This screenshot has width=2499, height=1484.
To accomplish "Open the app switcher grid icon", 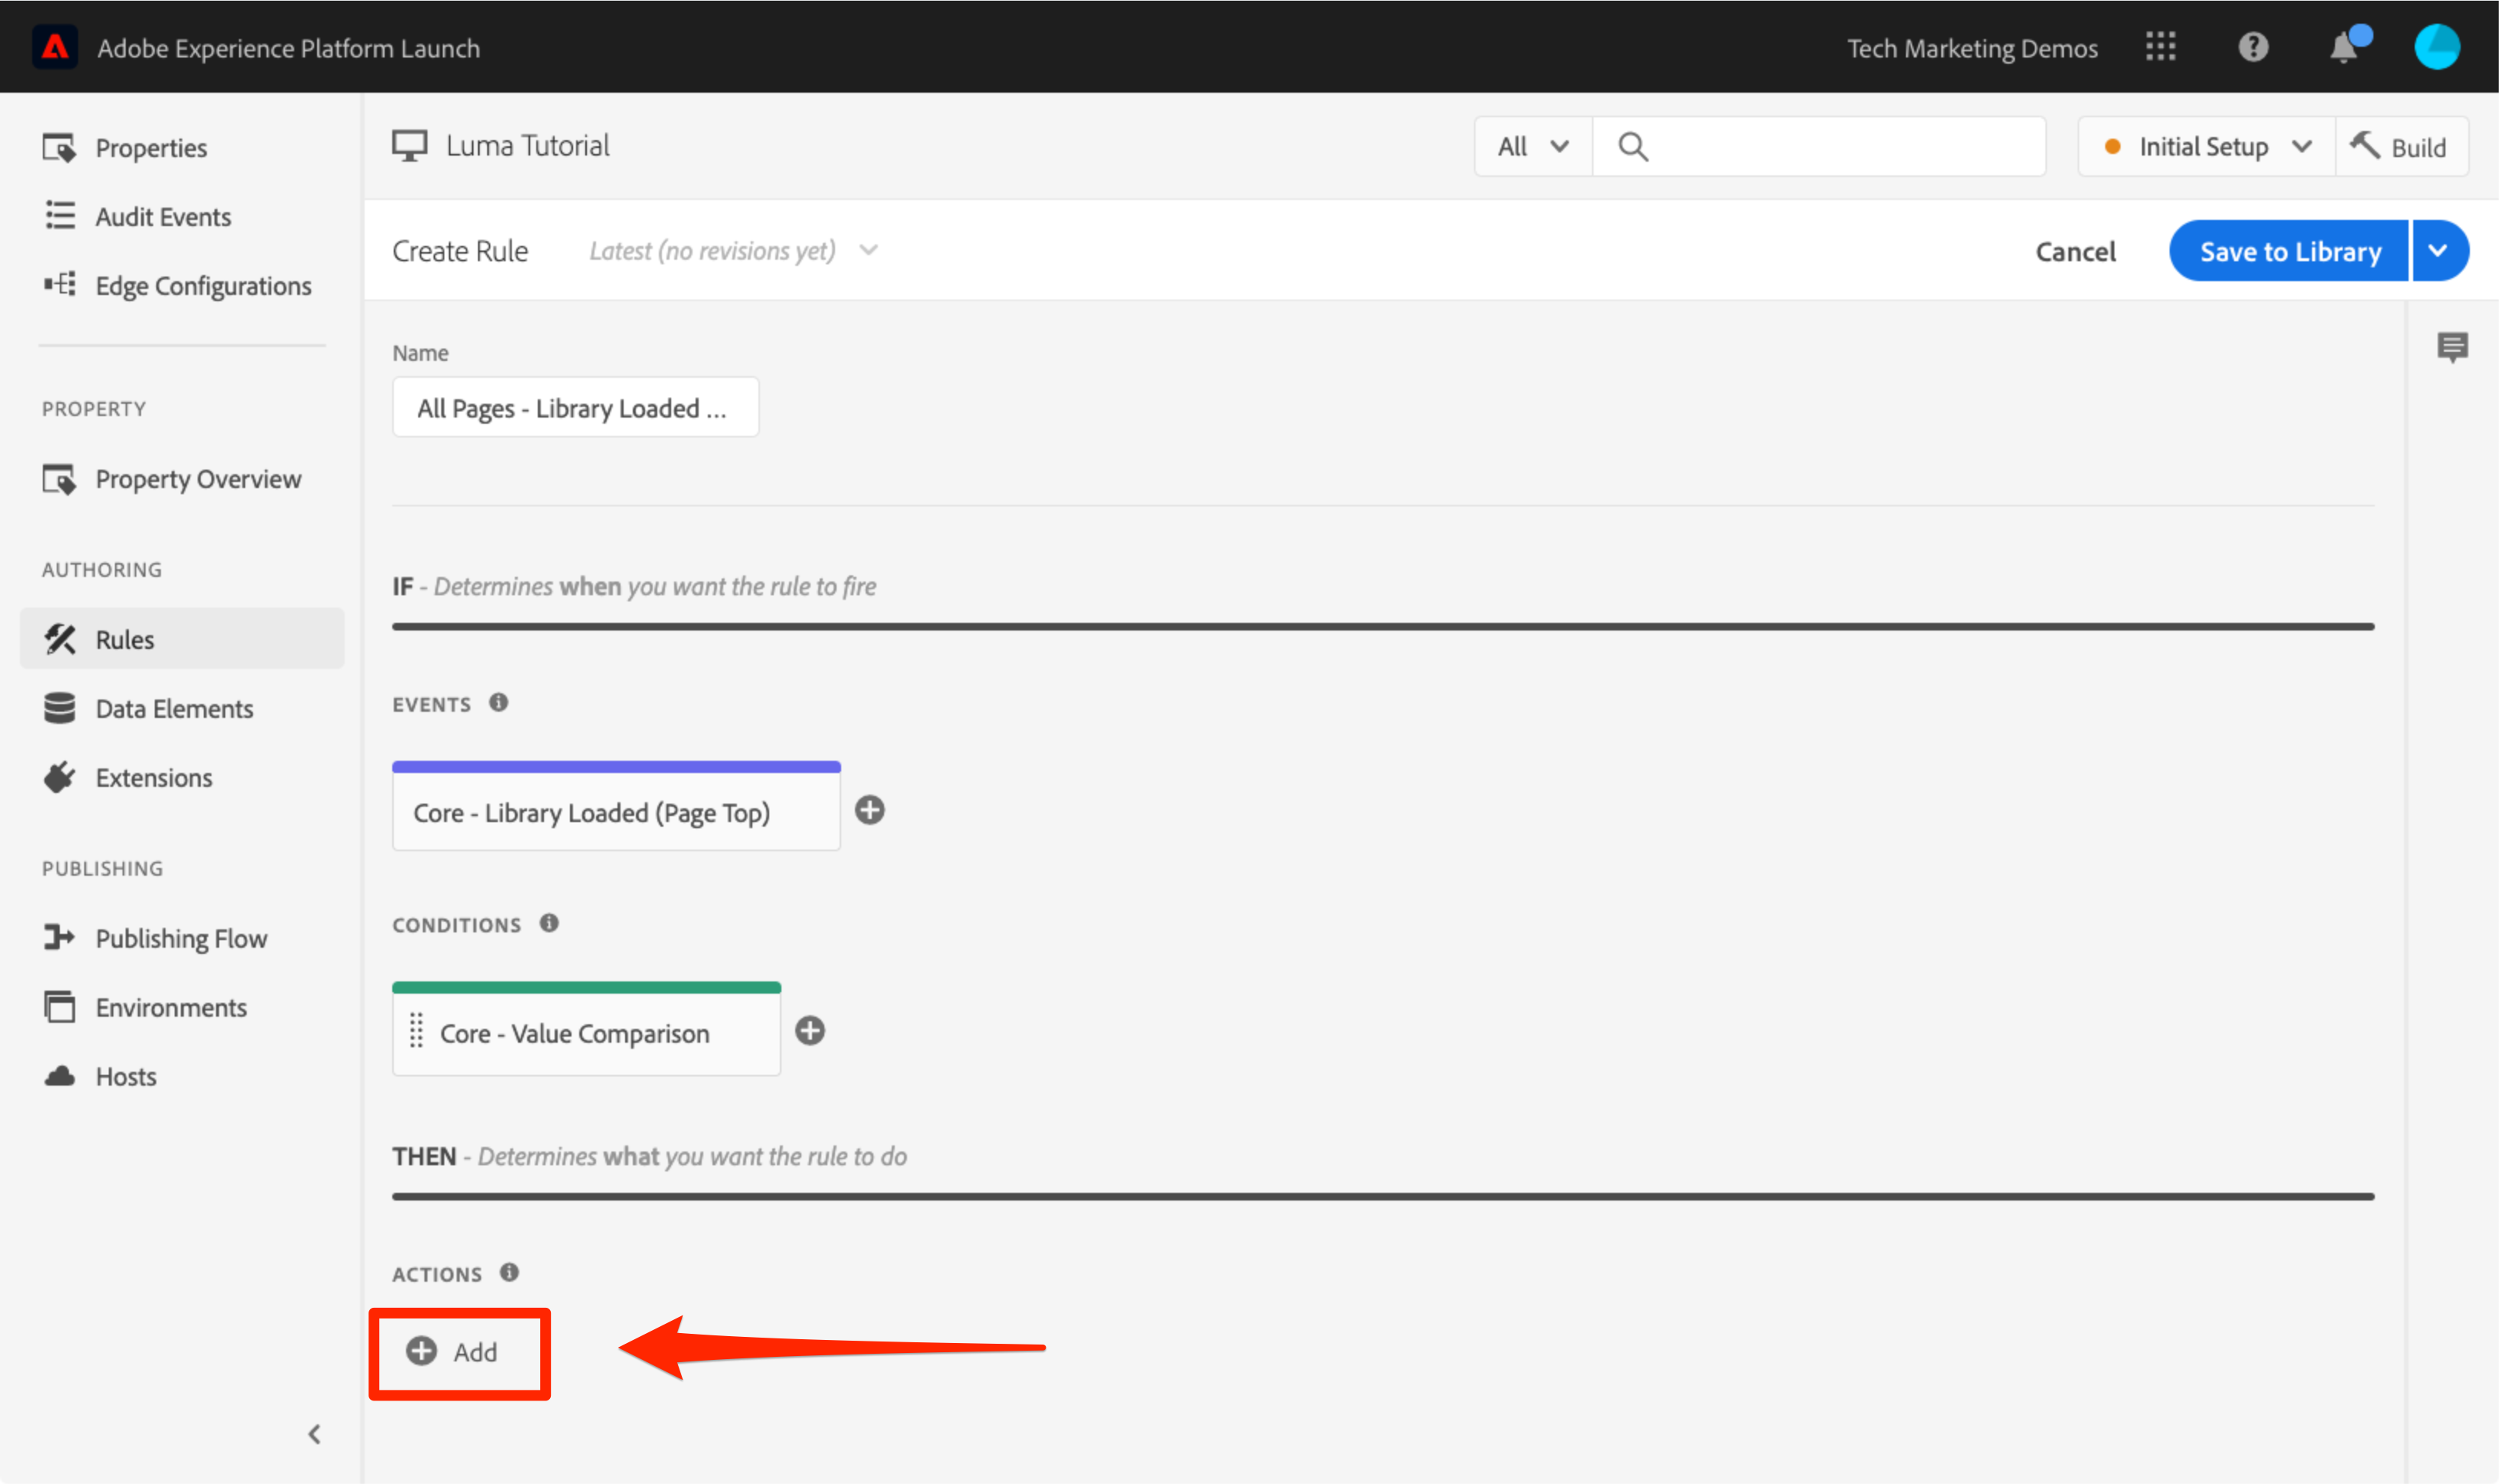I will click(2160, 47).
